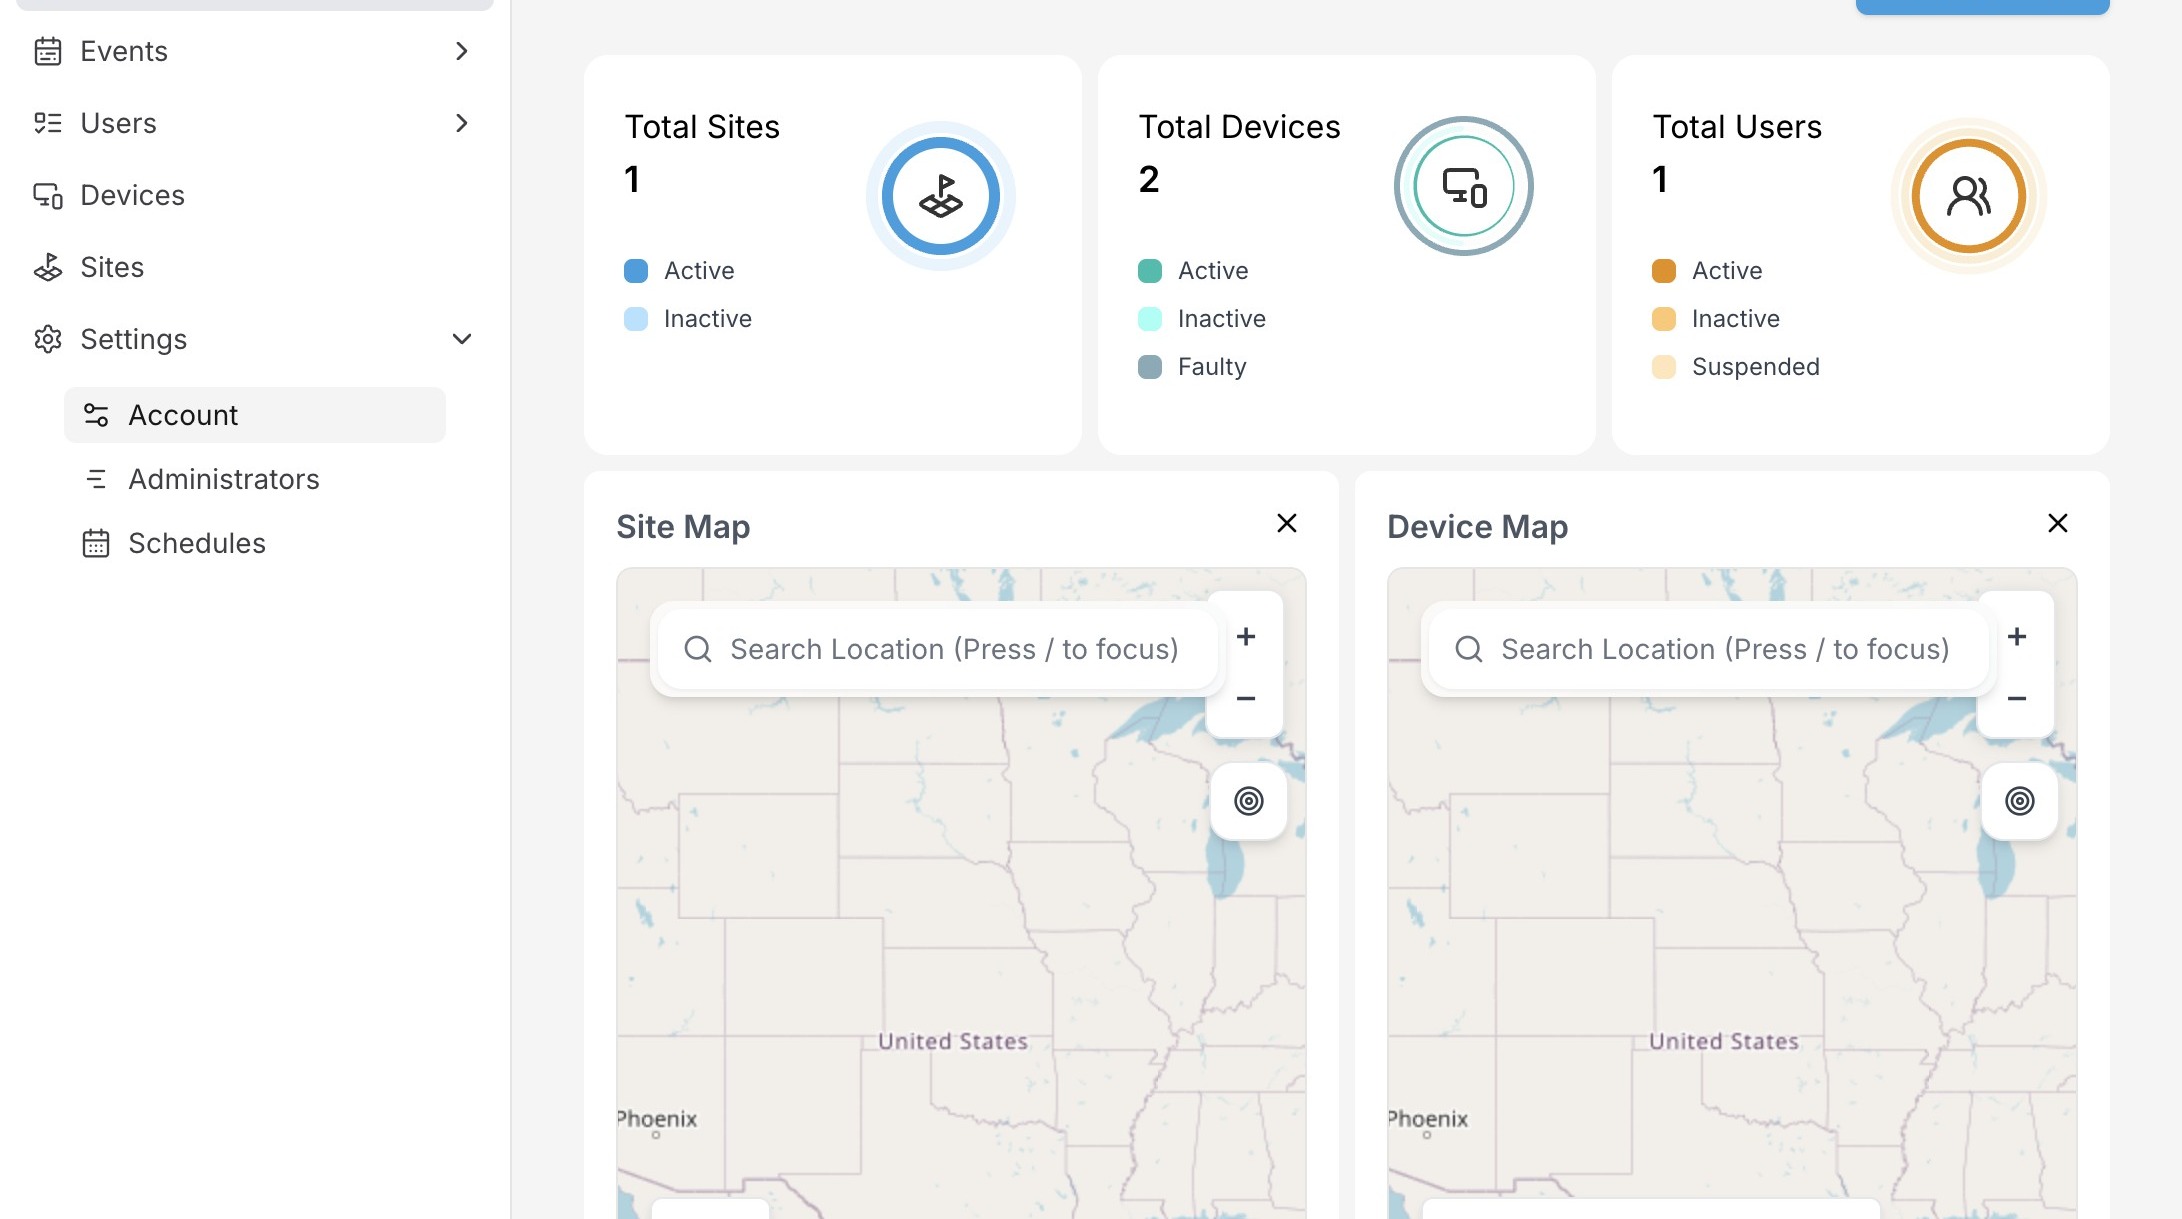The image size is (2182, 1219).
Task: Click the Total Users people icon
Action: [x=1968, y=196]
